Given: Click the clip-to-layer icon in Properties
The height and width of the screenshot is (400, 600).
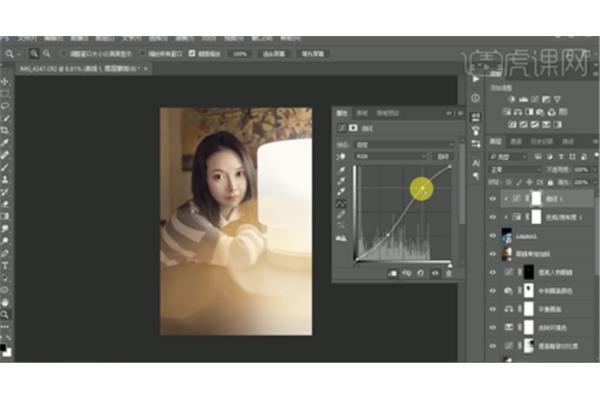Looking at the screenshot, I should coord(392,273).
